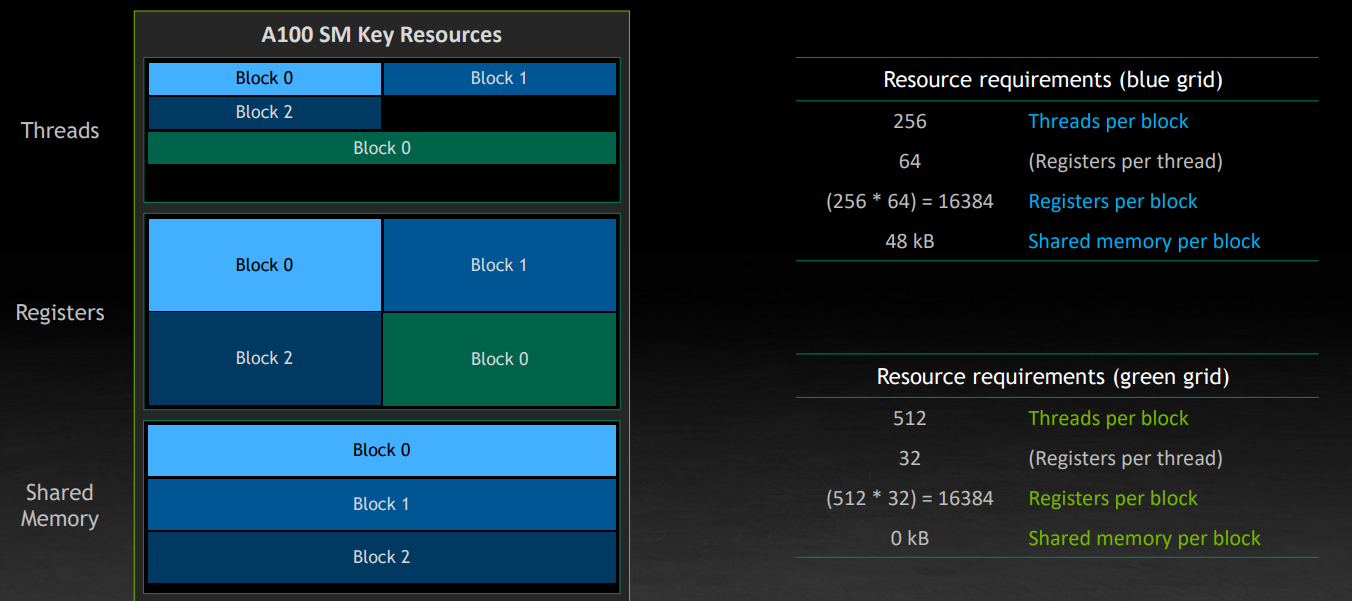The image size is (1352, 601).
Task: Click Block 2 in the Registers section
Action: pyautogui.click(x=264, y=358)
